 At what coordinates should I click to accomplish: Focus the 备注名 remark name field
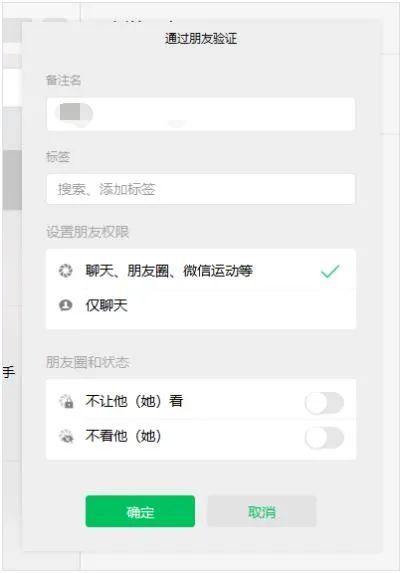201,114
